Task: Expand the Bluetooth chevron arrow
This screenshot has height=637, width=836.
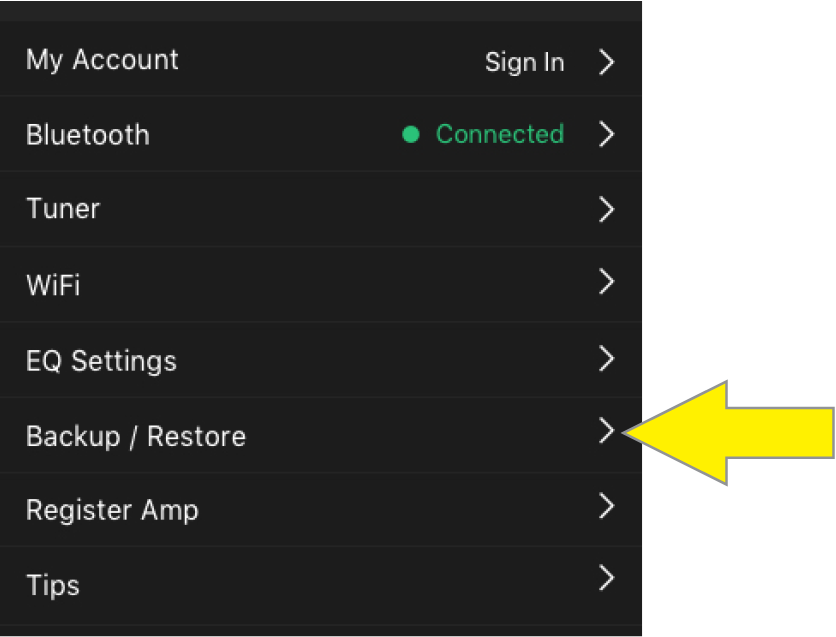Action: coord(606,134)
